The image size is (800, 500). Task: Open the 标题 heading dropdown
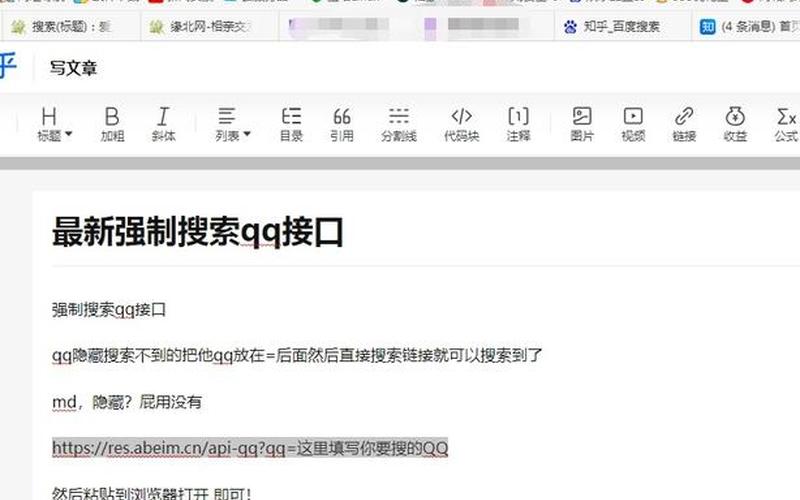54,124
